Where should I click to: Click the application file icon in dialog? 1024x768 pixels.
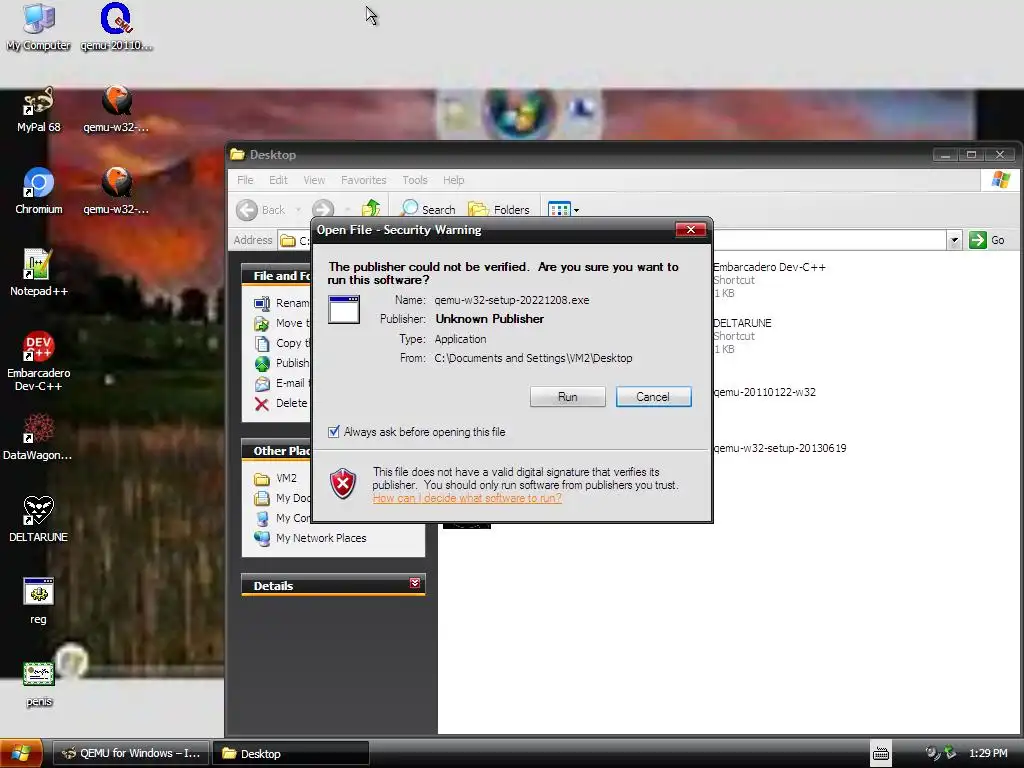(x=344, y=310)
